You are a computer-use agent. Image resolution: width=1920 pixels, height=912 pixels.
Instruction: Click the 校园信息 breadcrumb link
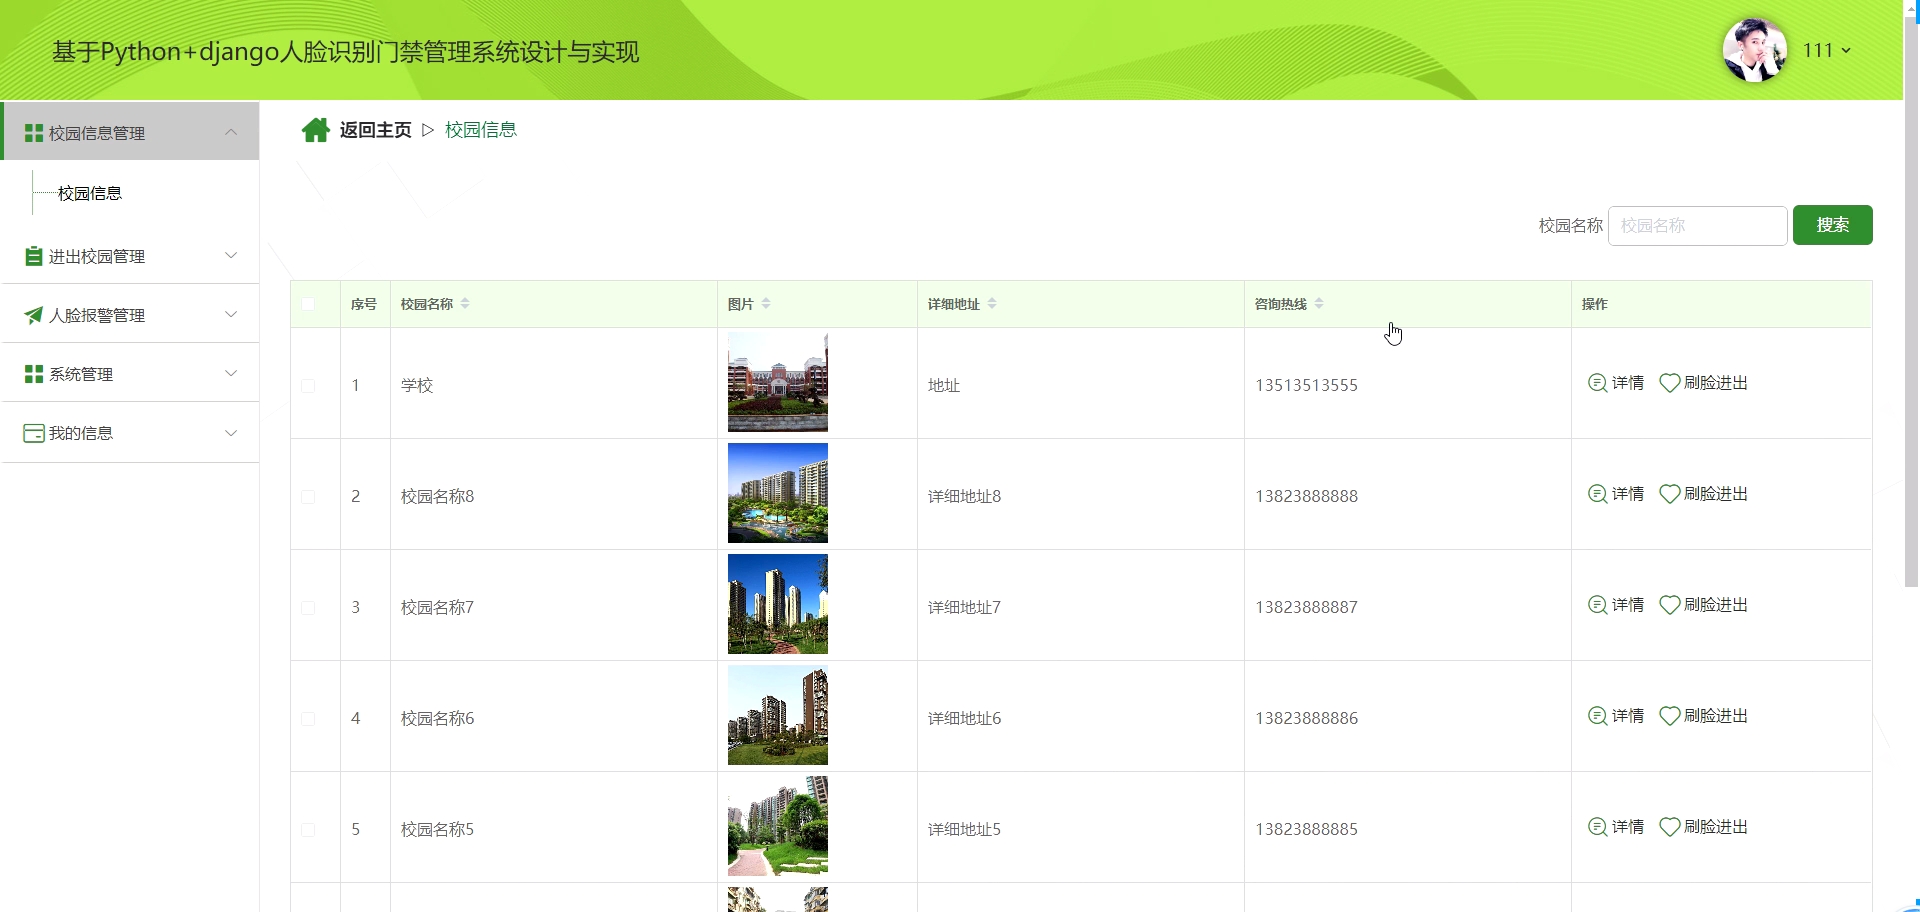tap(481, 130)
